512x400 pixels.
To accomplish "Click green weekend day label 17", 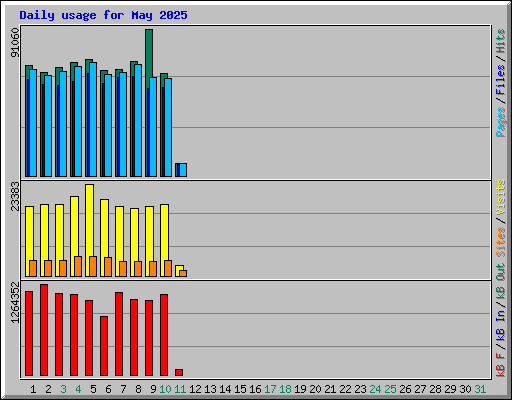I will pos(270,389).
